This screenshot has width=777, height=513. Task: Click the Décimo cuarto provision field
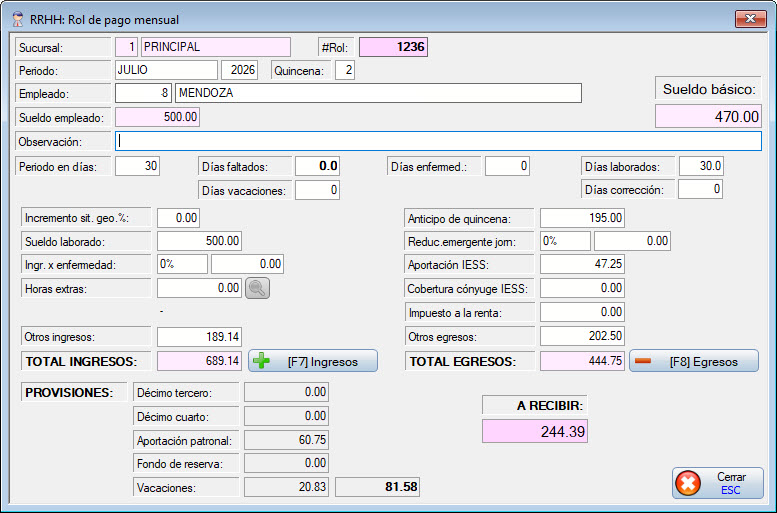click(x=286, y=416)
